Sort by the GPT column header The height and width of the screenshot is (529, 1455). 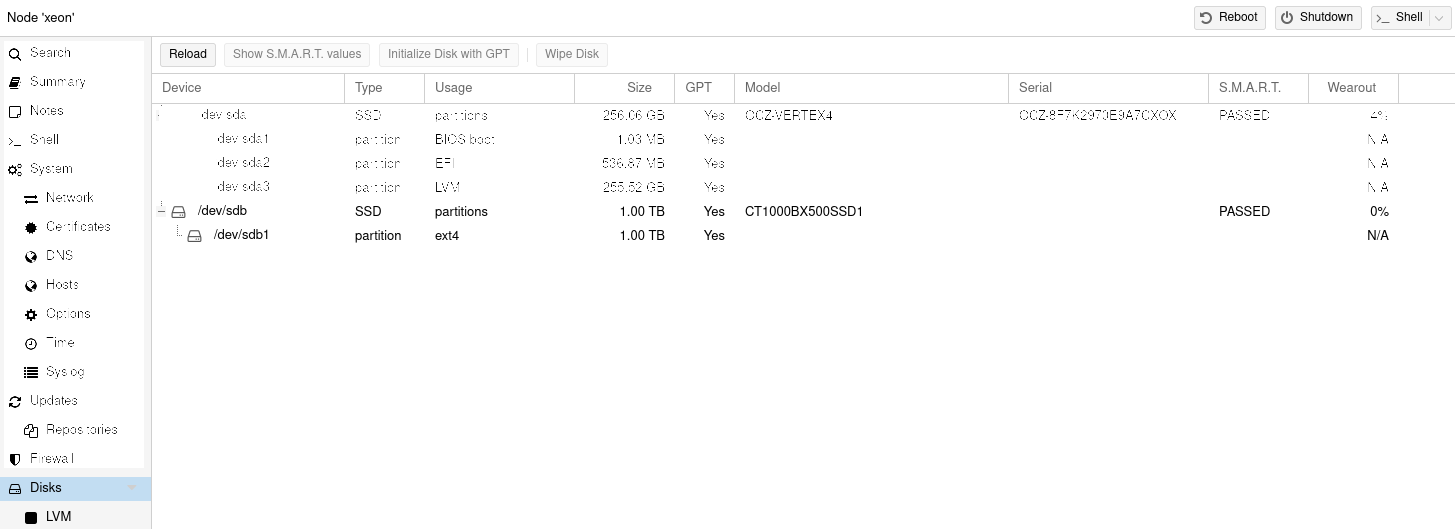click(705, 88)
